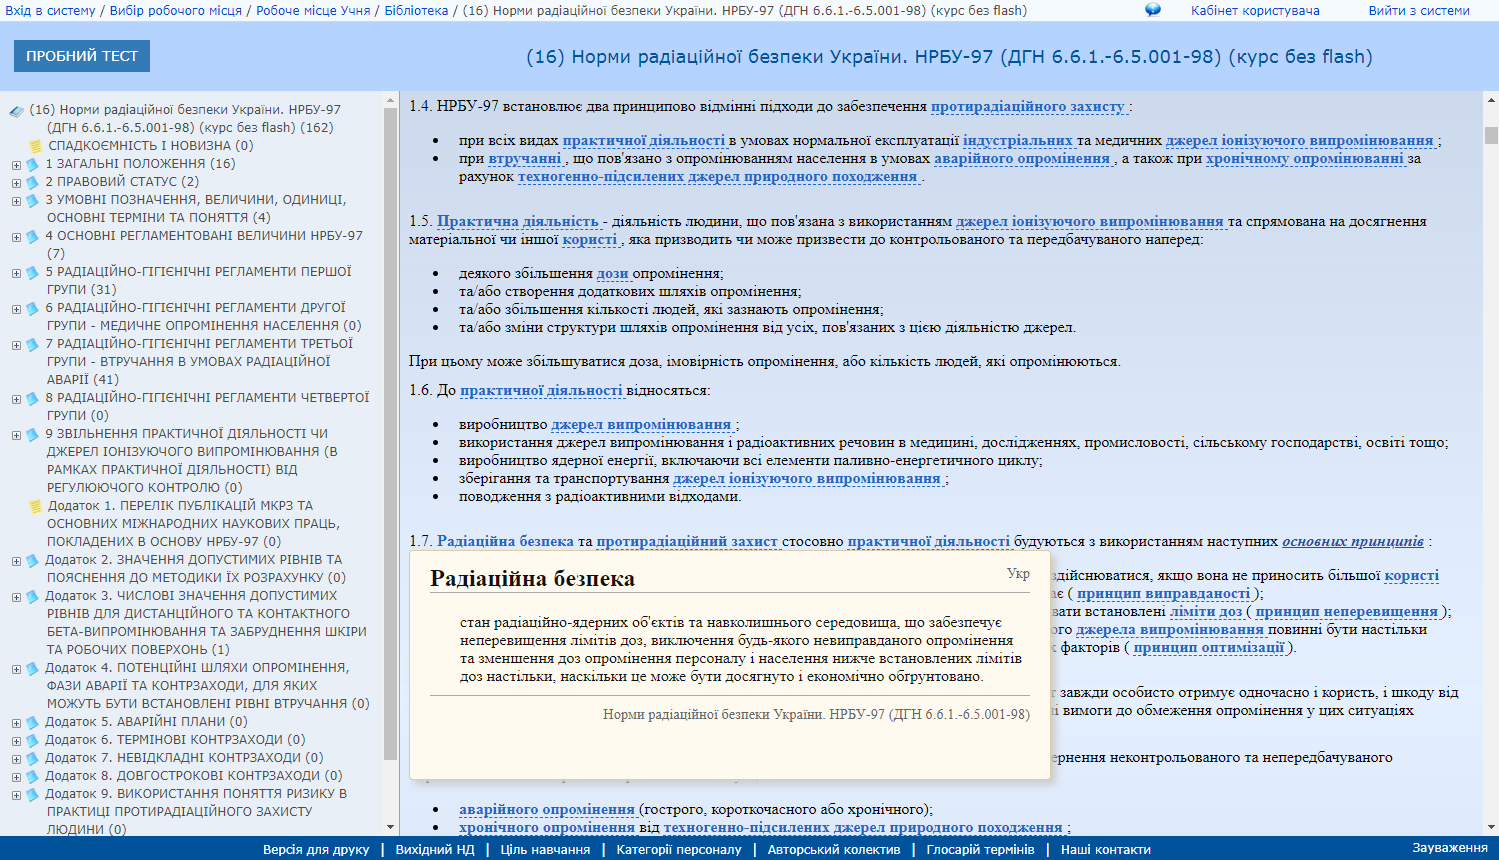
Task: Click book icon of 1 ЗАГАЛЬНІ ПОЛОЖЕННЯ
Action: click(x=32, y=164)
